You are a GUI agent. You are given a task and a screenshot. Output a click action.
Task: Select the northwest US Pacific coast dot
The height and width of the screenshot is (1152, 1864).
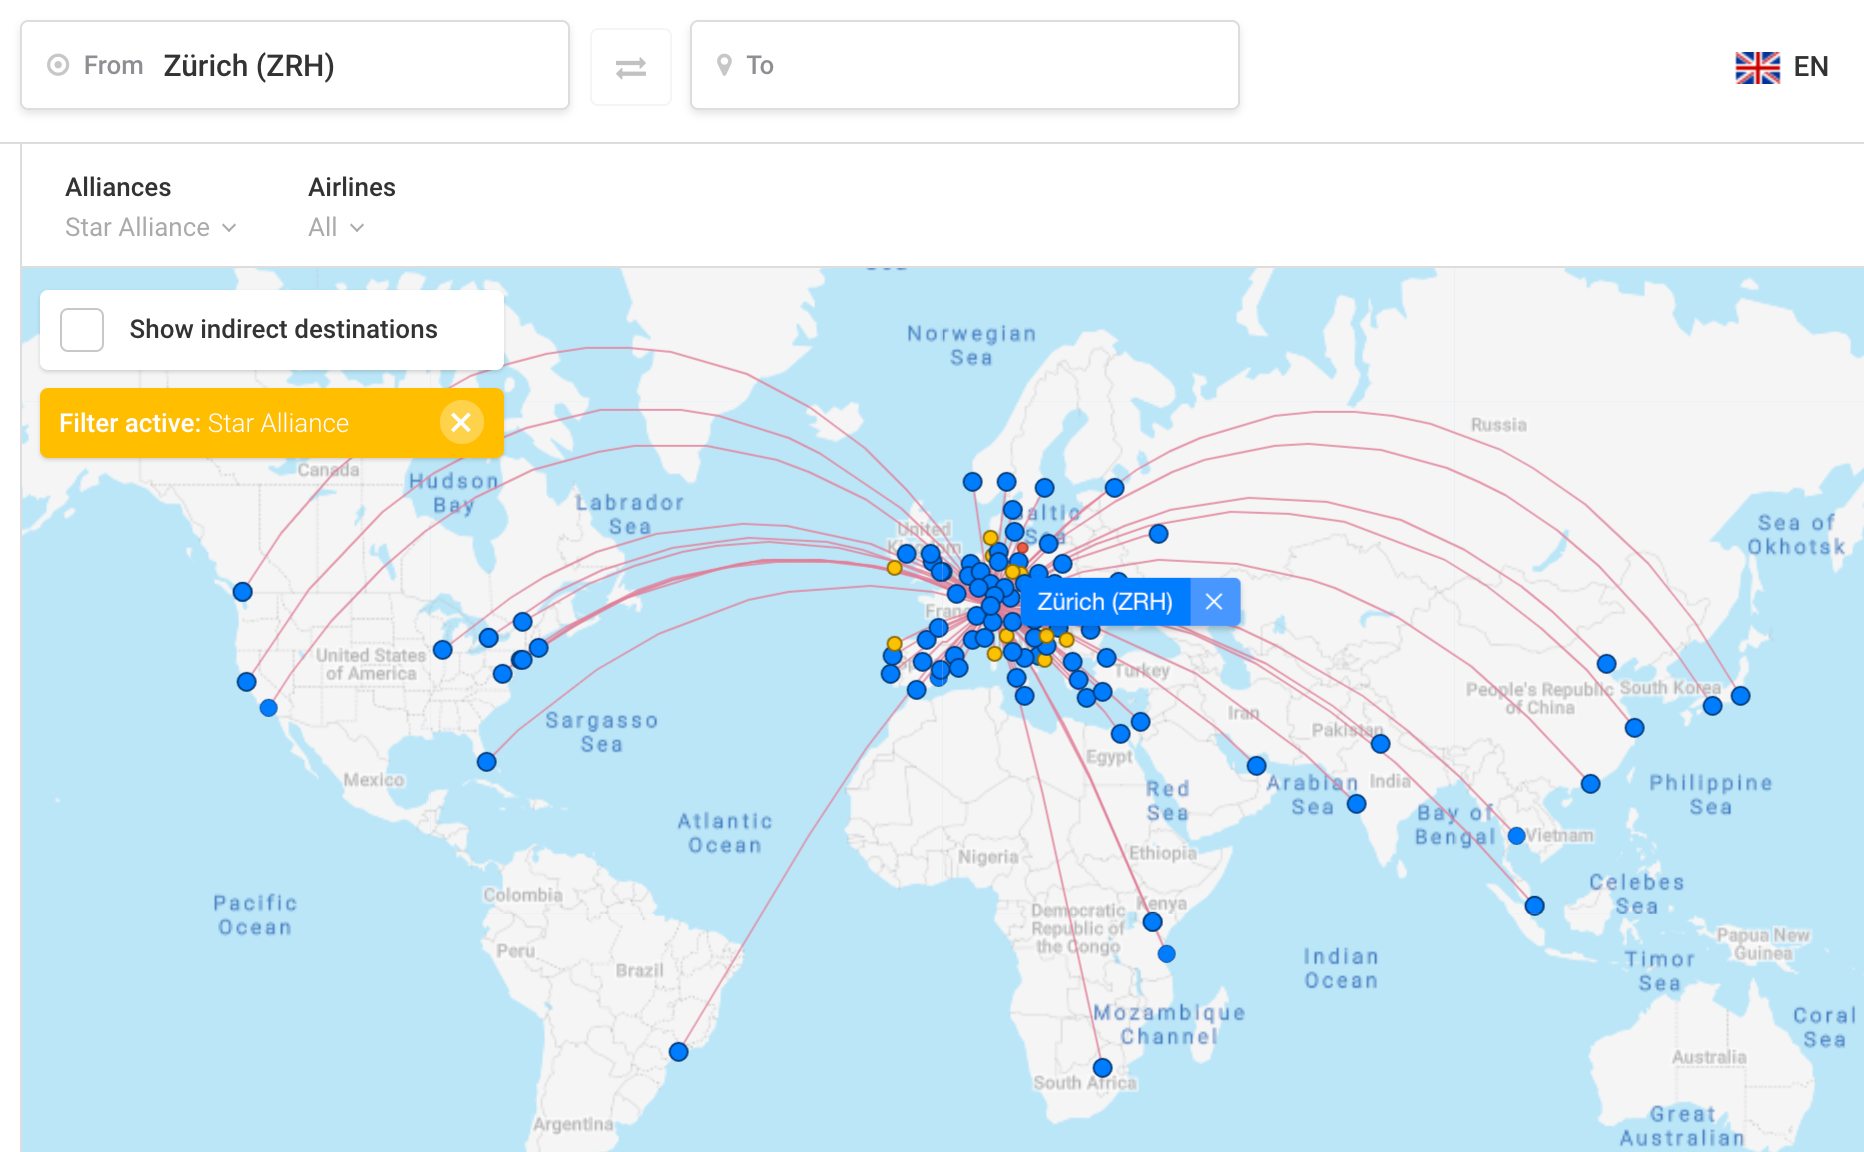(242, 592)
